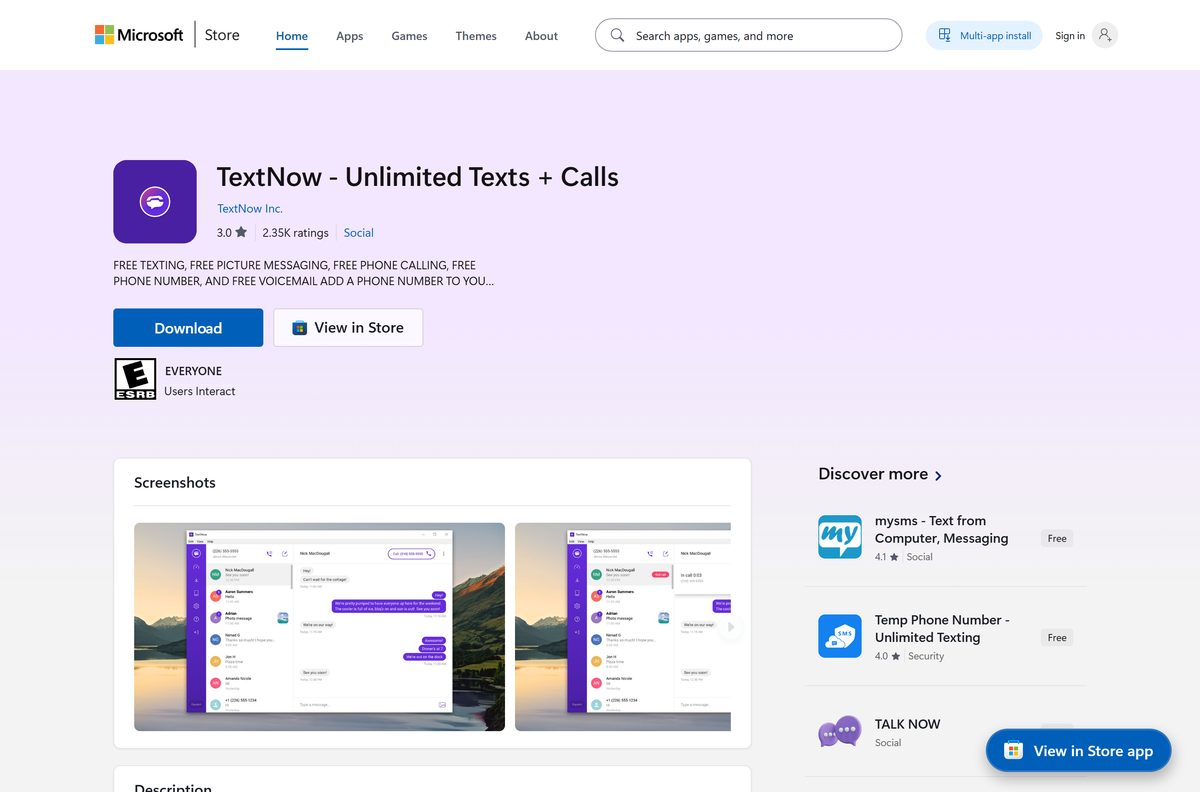
Task: Open the Store home link
Action: click(222, 35)
